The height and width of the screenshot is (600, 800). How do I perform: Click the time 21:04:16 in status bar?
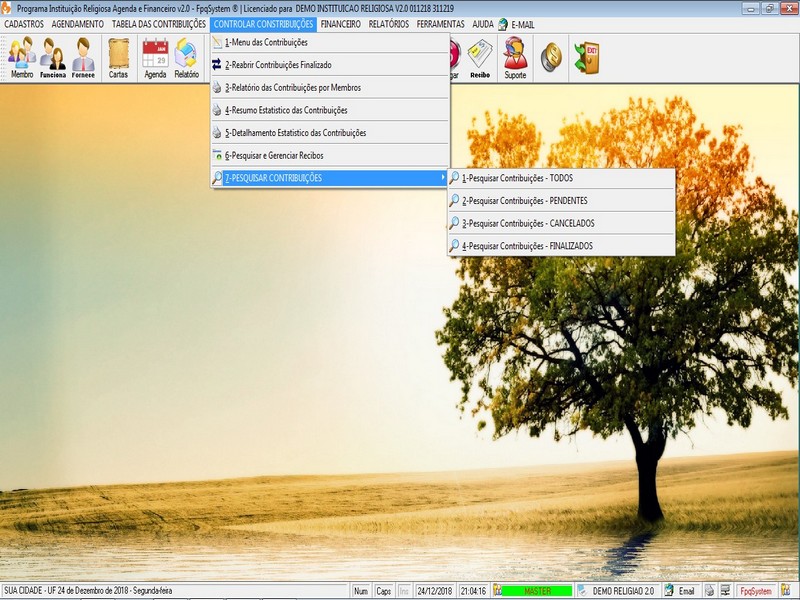pos(473,591)
